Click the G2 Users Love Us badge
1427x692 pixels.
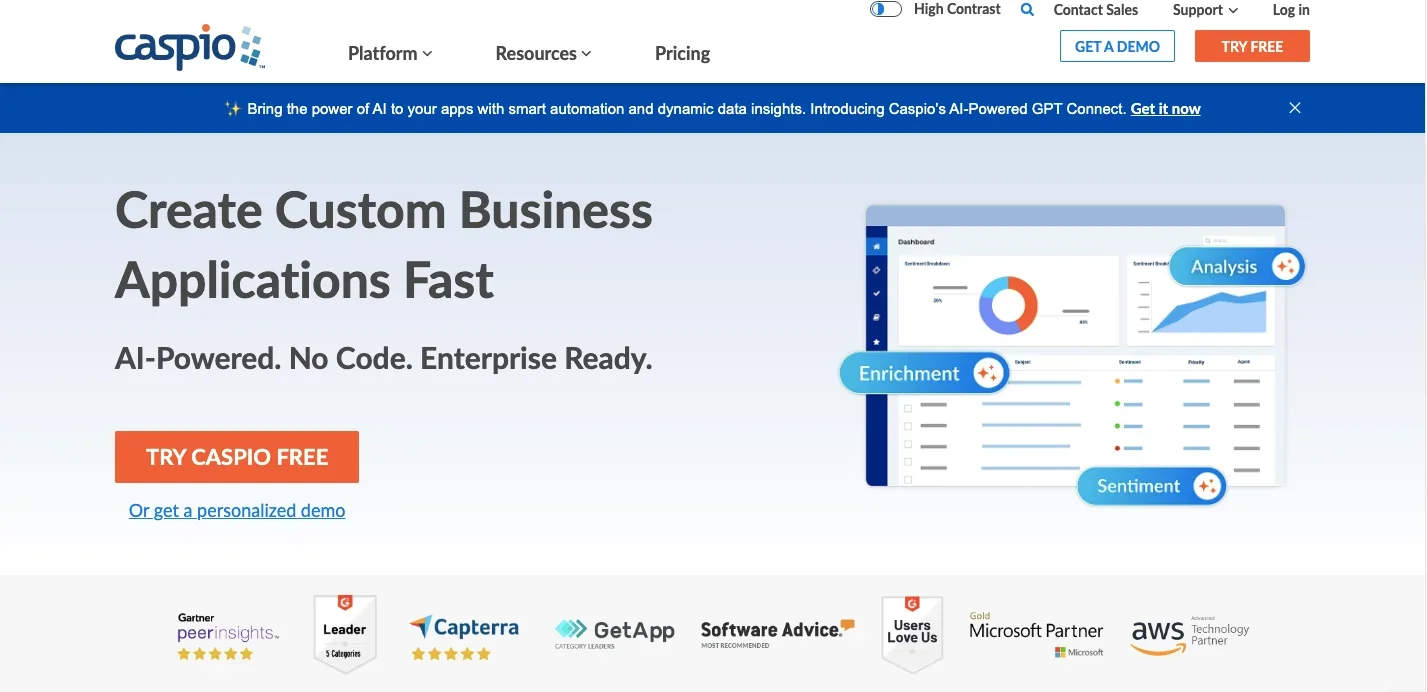pos(912,632)
